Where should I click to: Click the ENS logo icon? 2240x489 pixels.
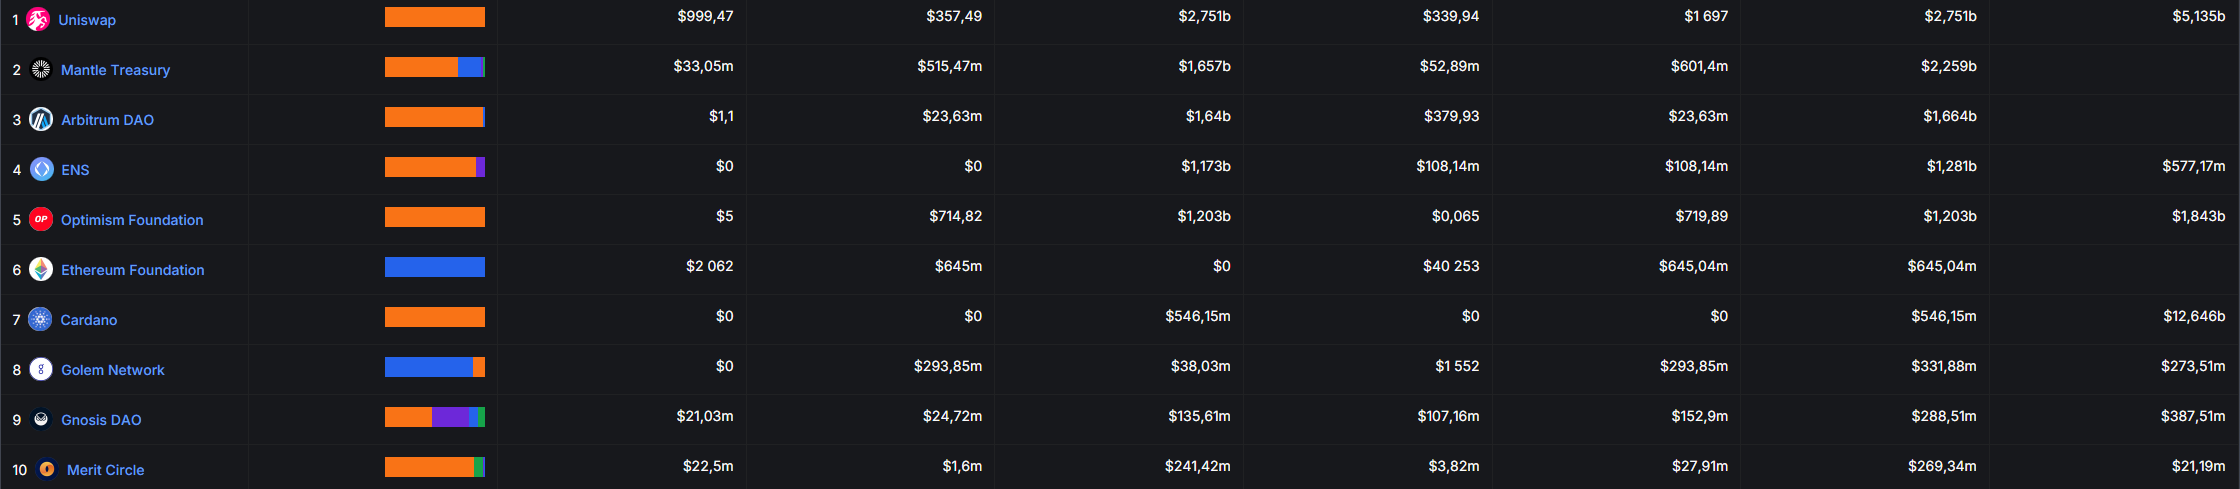tap(42, 169)
